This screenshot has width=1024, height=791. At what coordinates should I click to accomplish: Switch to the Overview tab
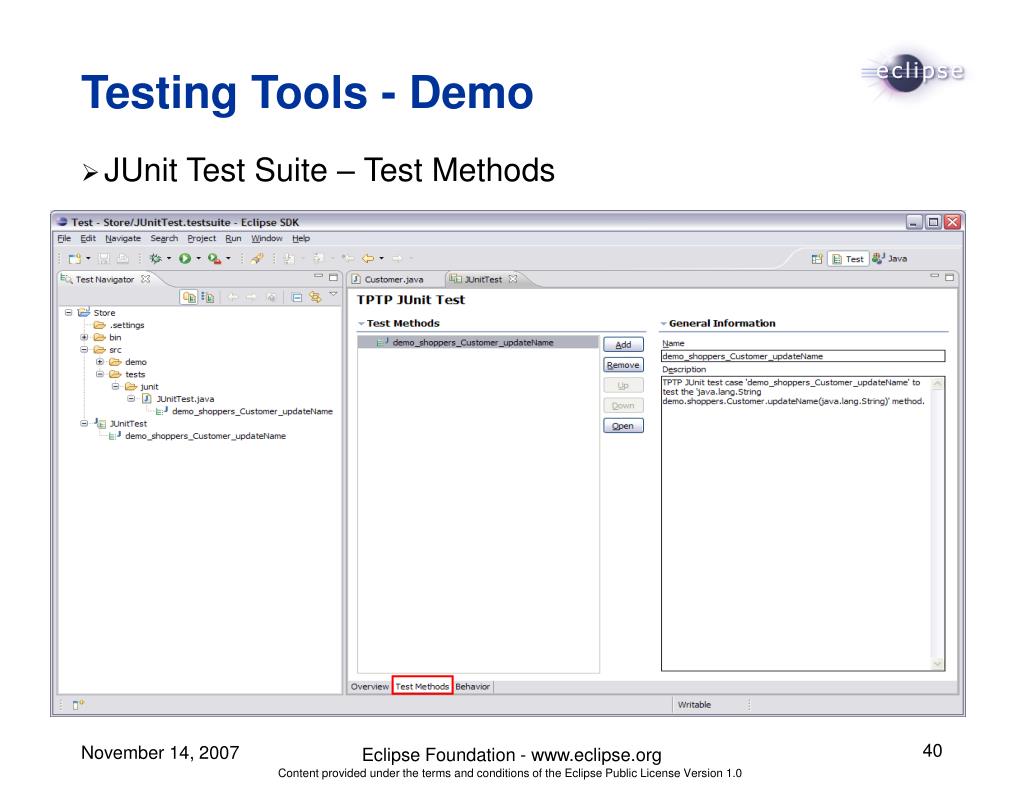pos(370,686)
